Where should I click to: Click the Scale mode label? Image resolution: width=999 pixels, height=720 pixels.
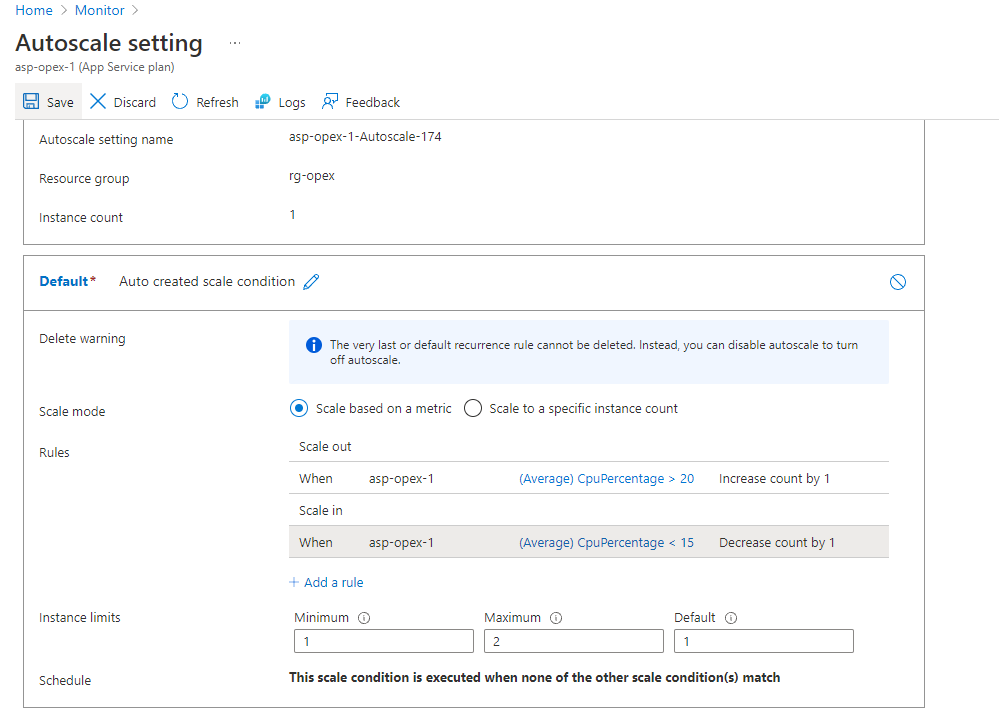point(72,412)
